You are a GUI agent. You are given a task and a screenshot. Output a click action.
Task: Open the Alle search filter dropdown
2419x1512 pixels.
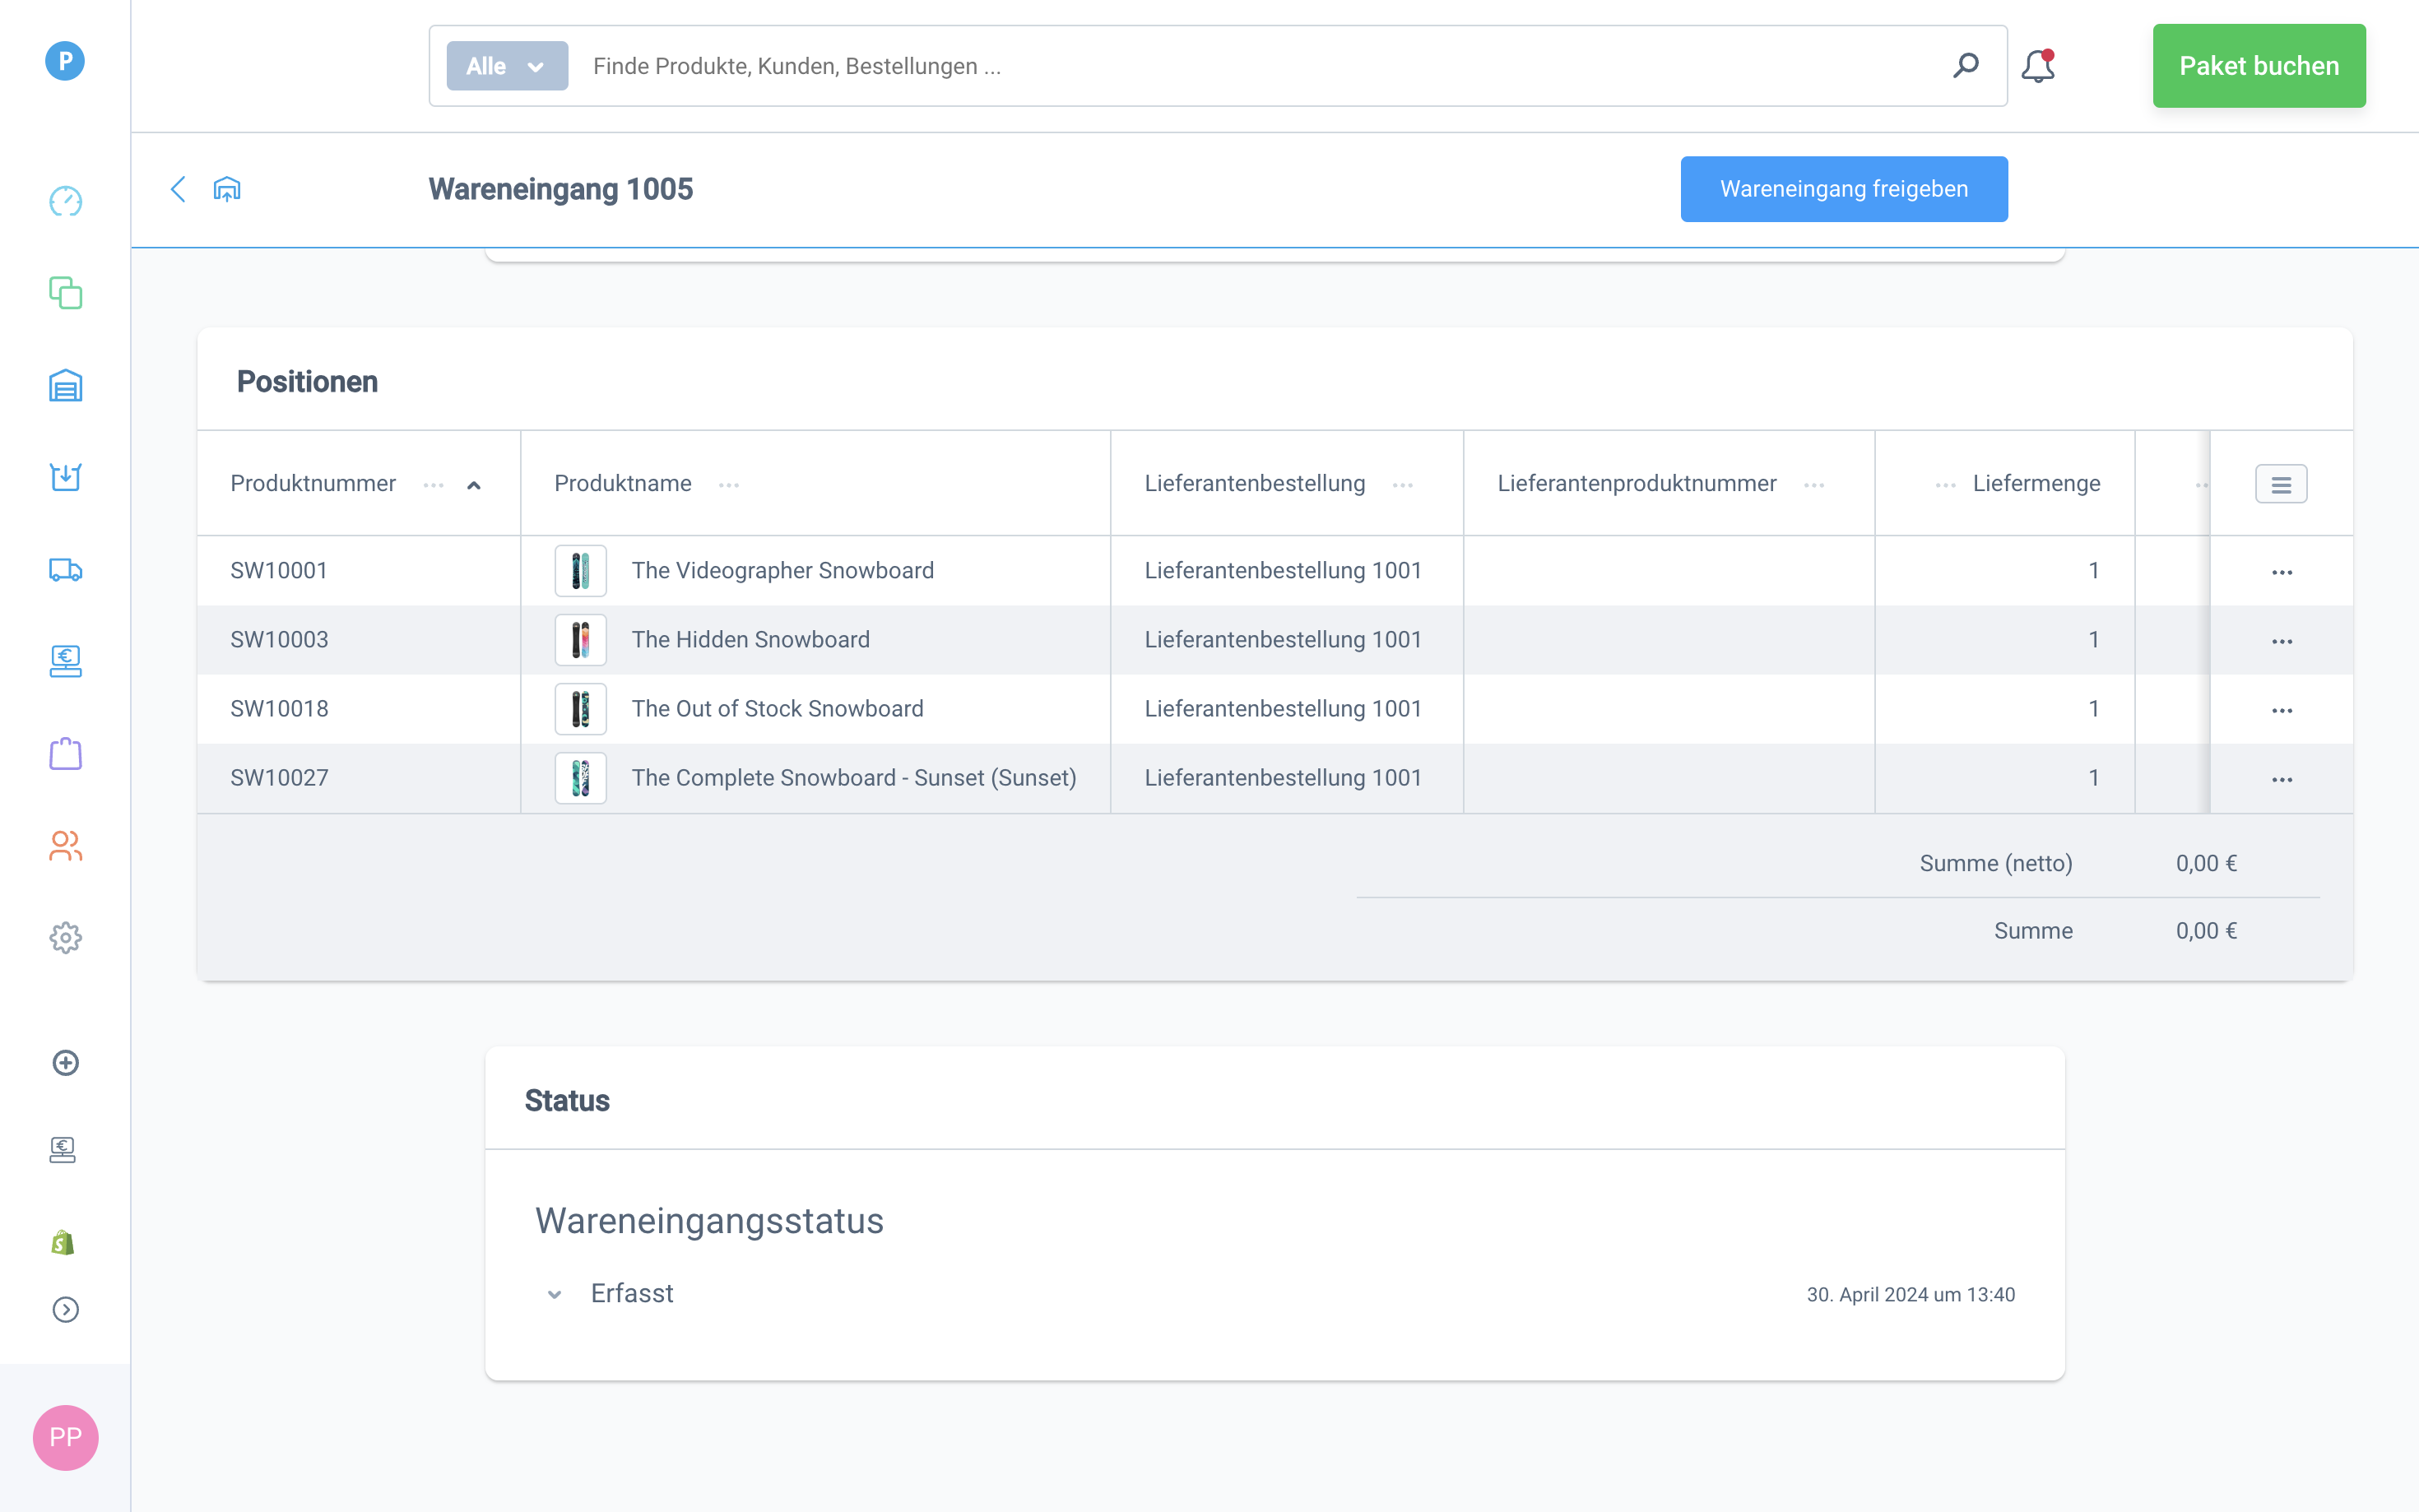tap(507, 66)
